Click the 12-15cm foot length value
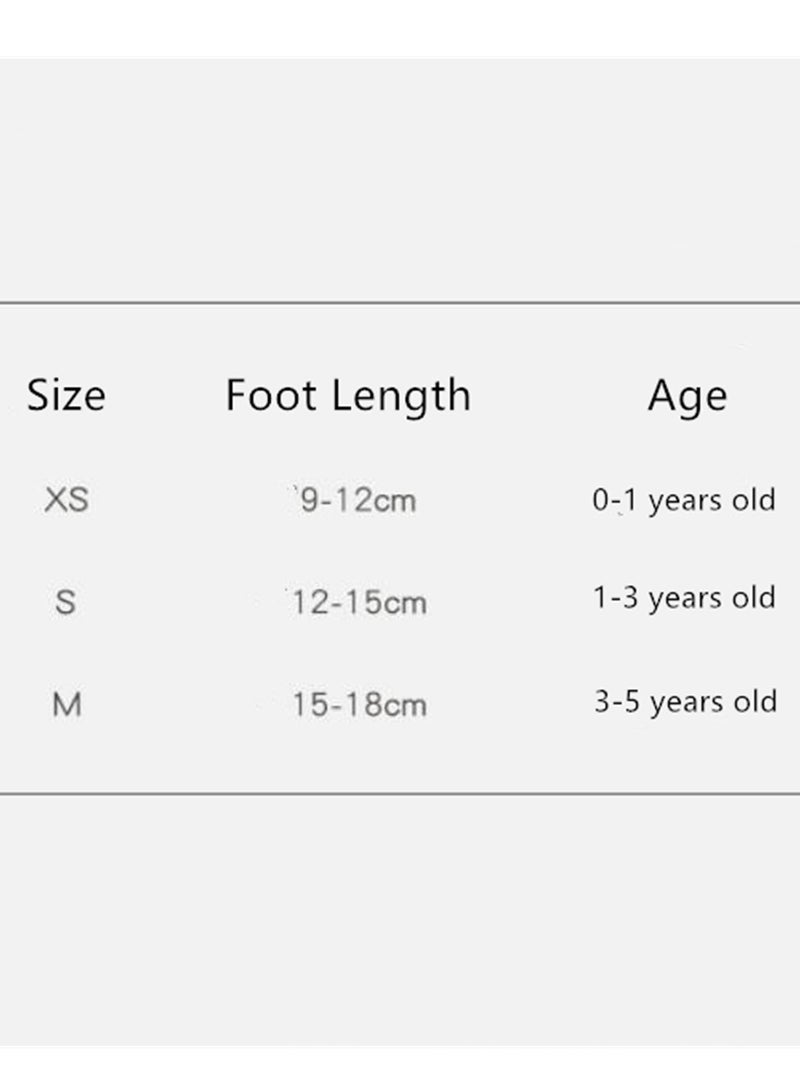 pyautogui.click(x=359, y=603)
